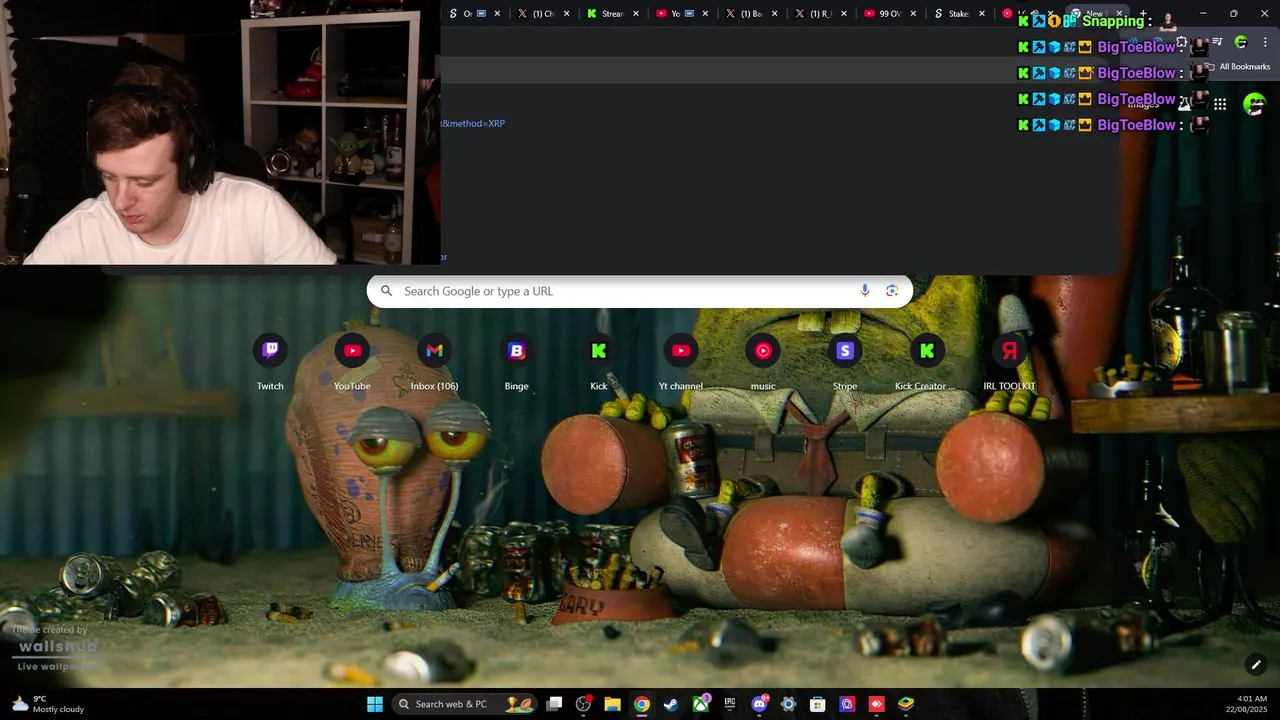Open File Explorer from the taskbar

[x=613, y=704]
